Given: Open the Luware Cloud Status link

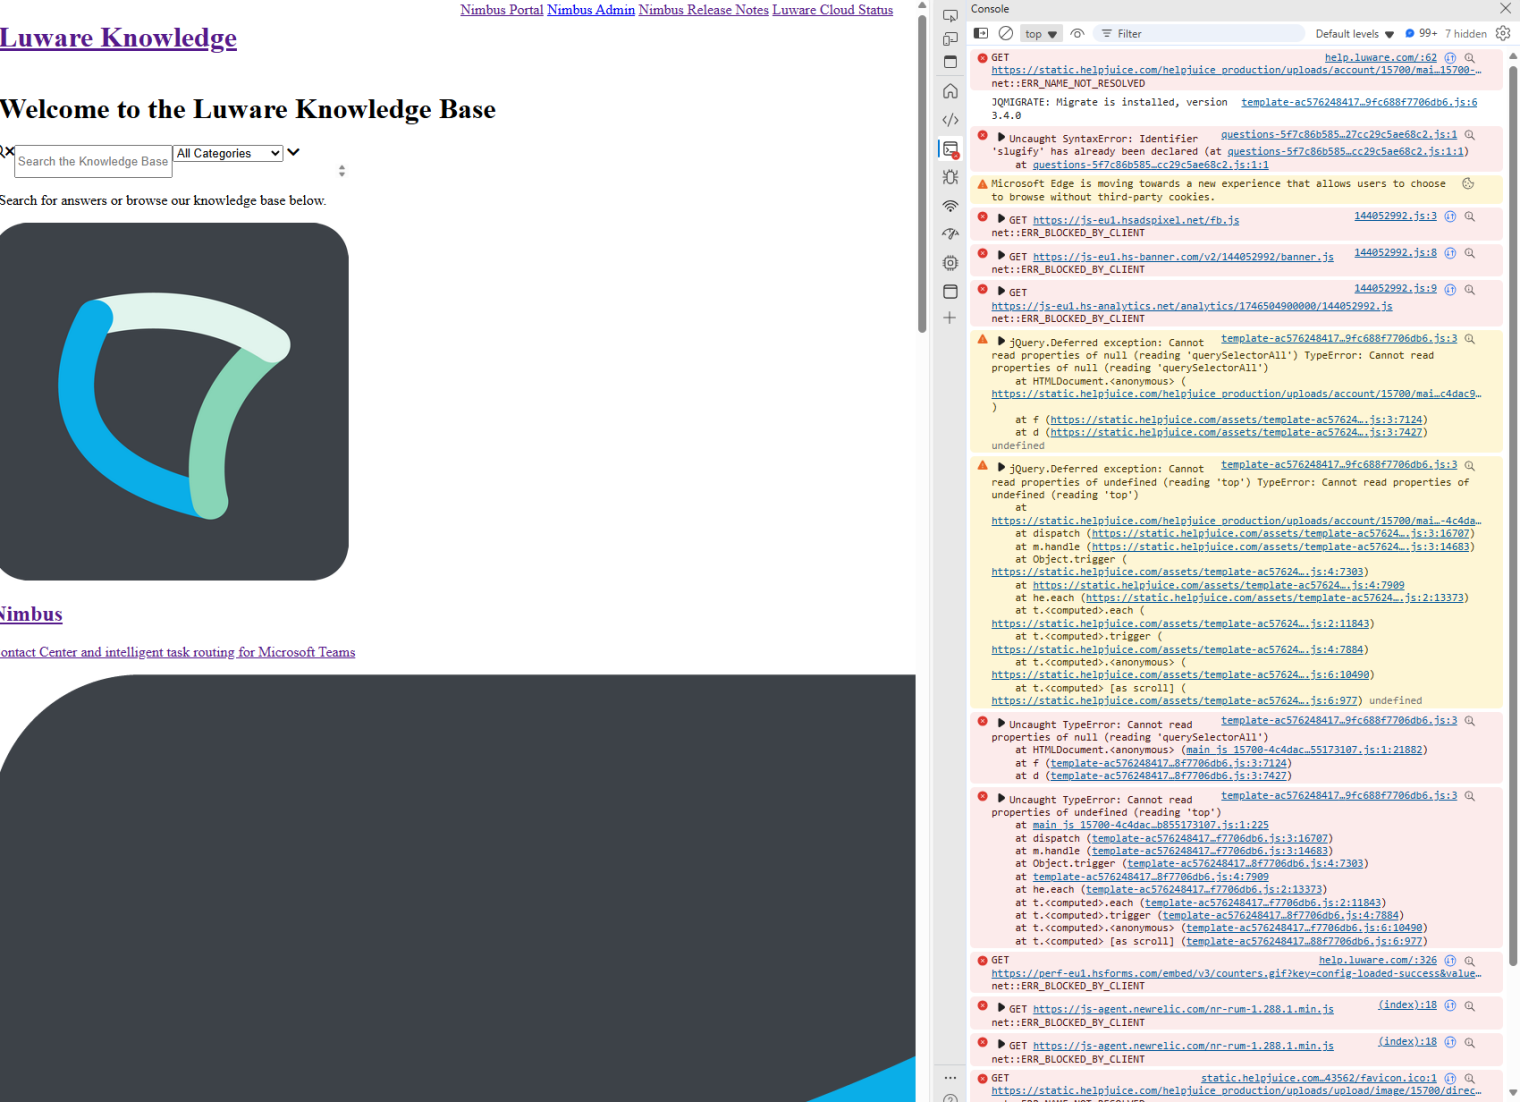Looking at the screenshot, I should pos(832,10).
